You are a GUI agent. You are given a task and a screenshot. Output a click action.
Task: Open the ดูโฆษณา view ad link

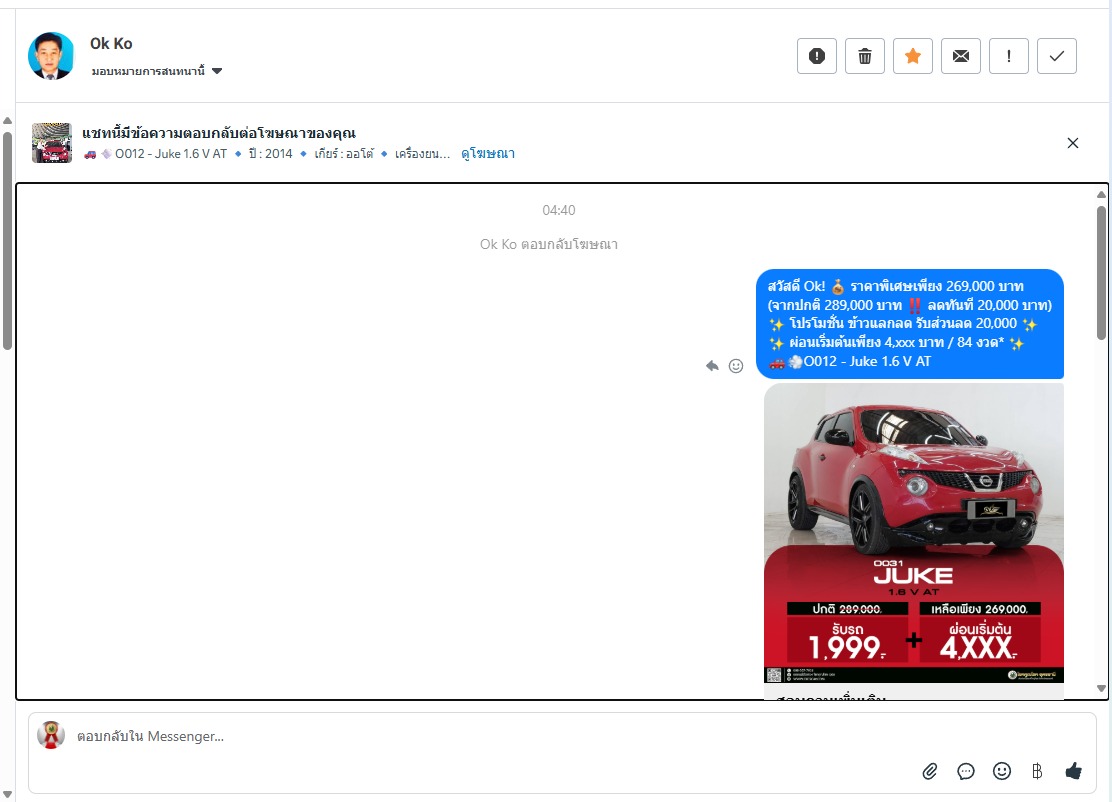[x=487, y=154]
